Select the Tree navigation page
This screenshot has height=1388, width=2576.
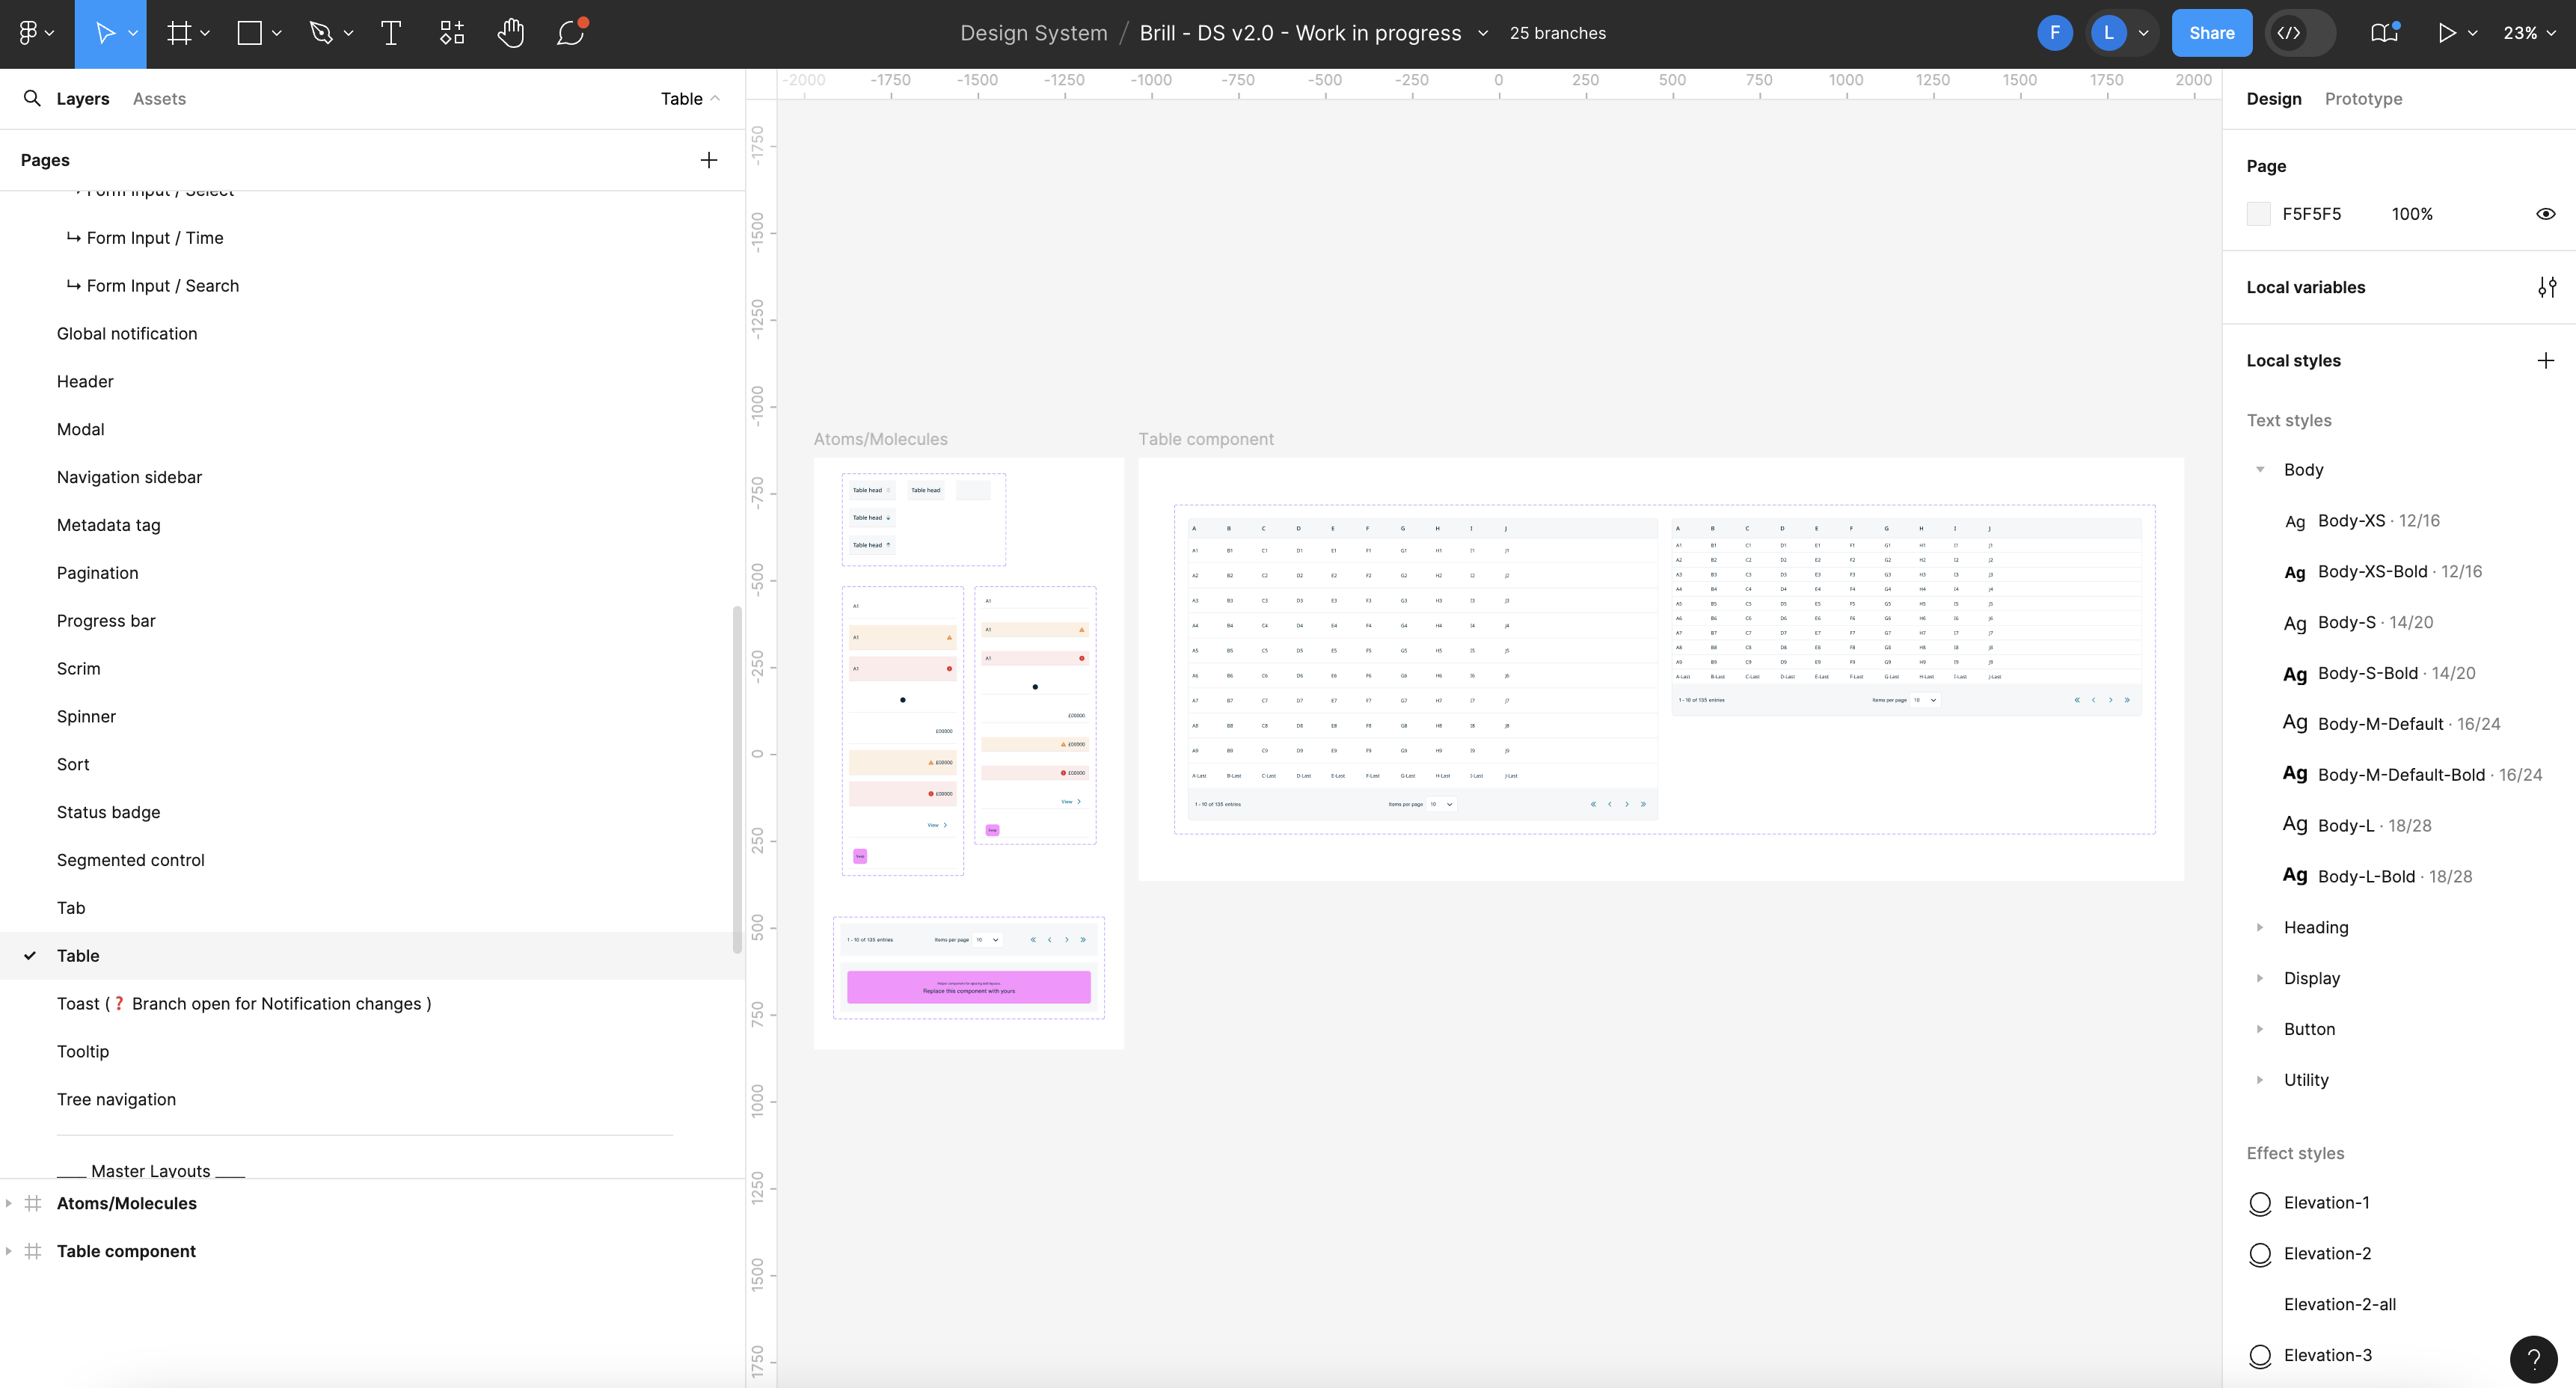tap(117, 1099)
